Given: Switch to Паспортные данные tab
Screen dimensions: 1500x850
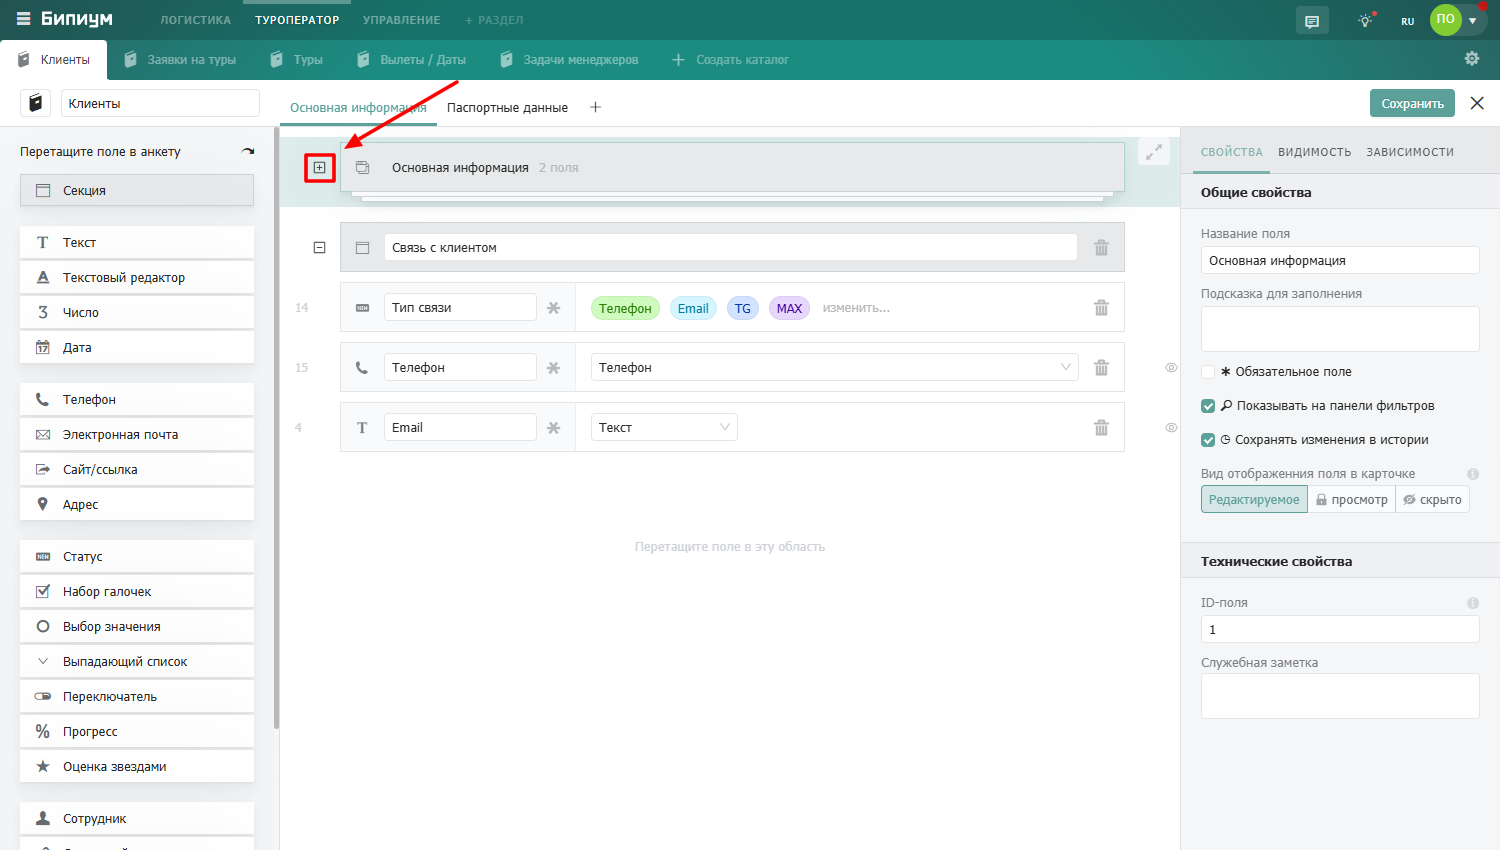Looking at the screenshot, I should point(507,108).
